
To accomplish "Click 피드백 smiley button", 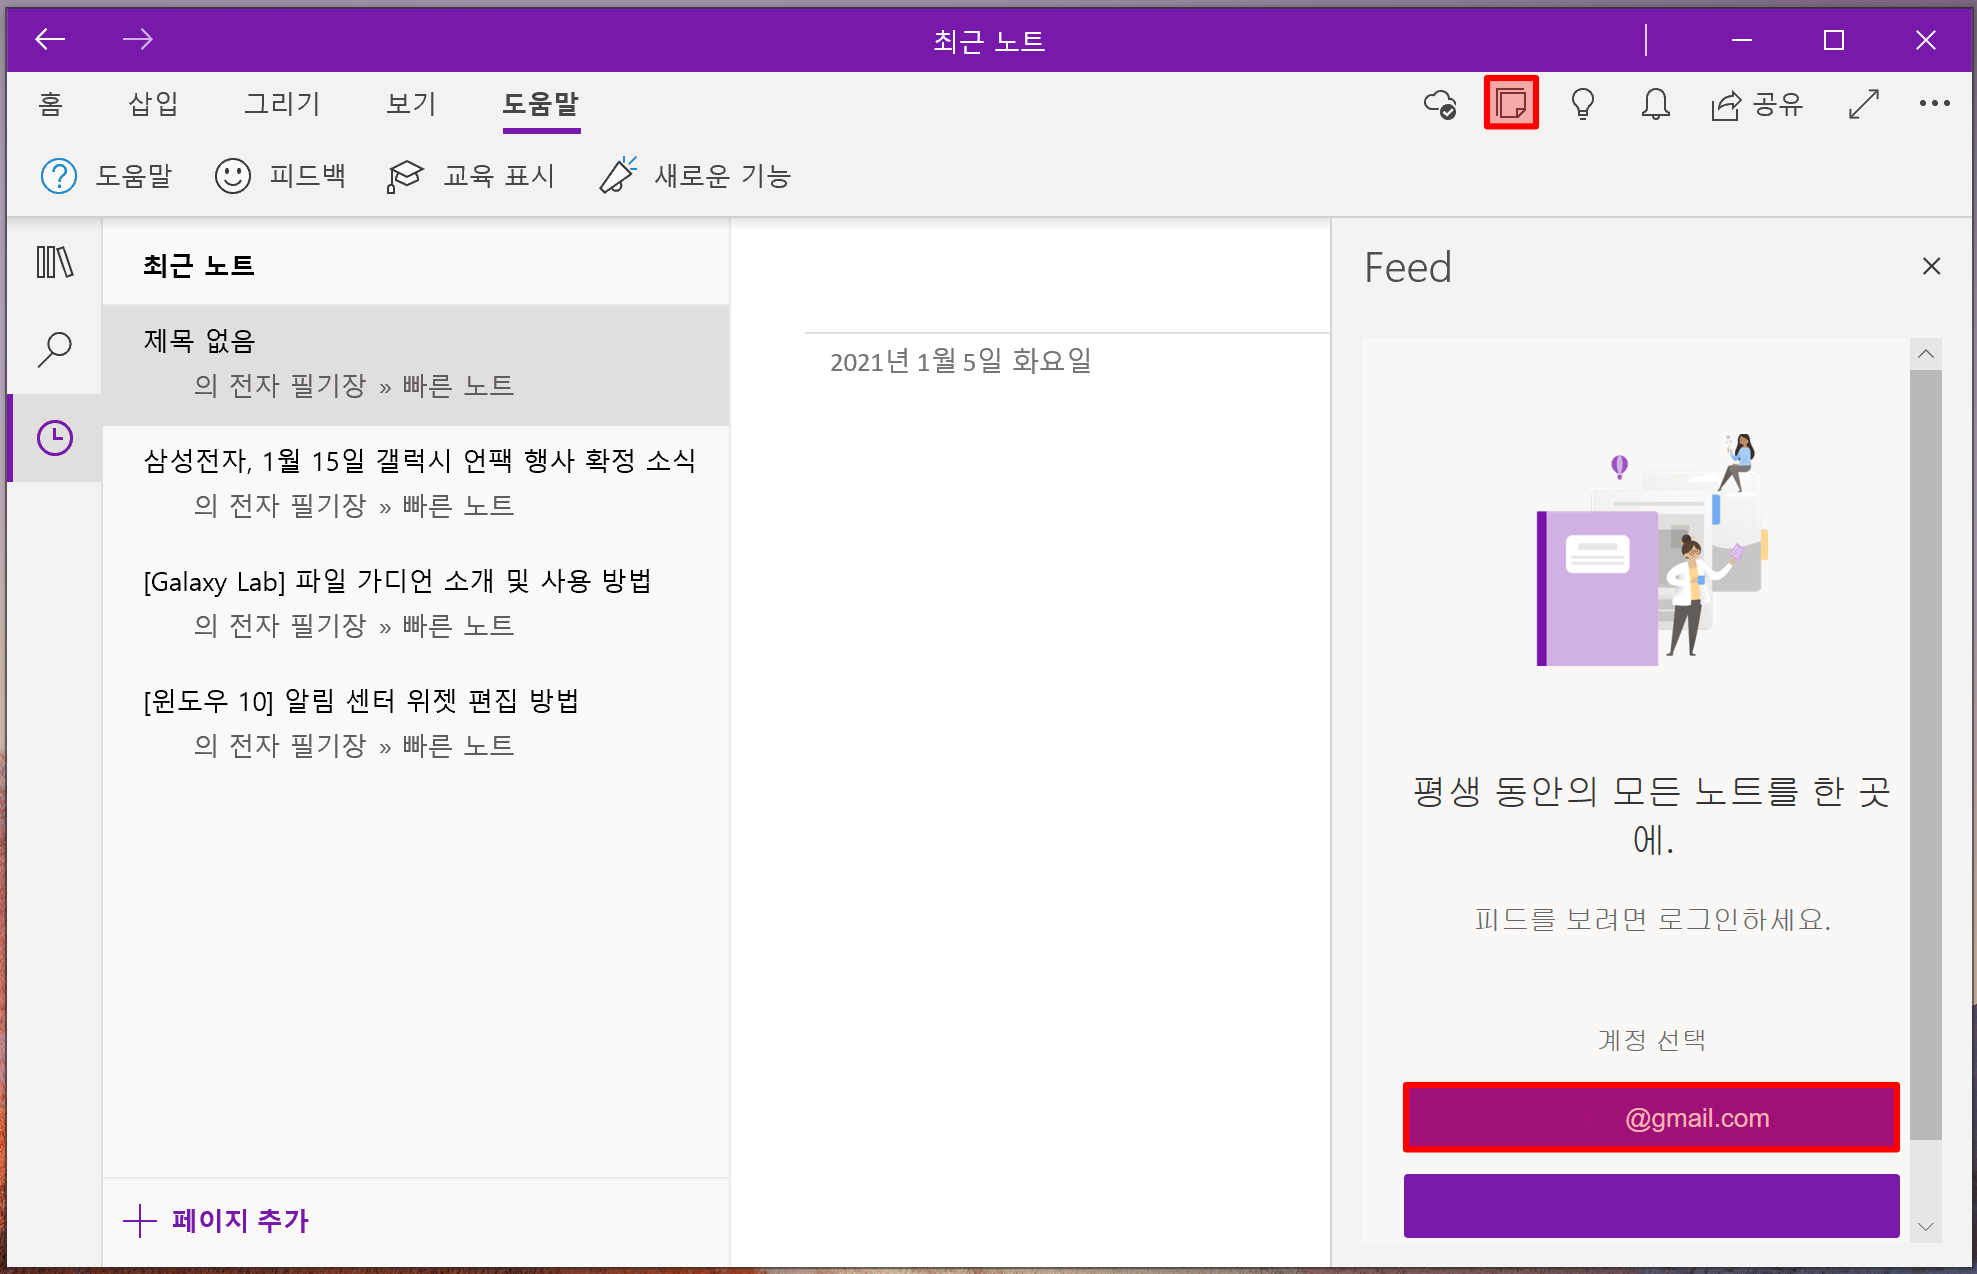I will coord(281,176).
